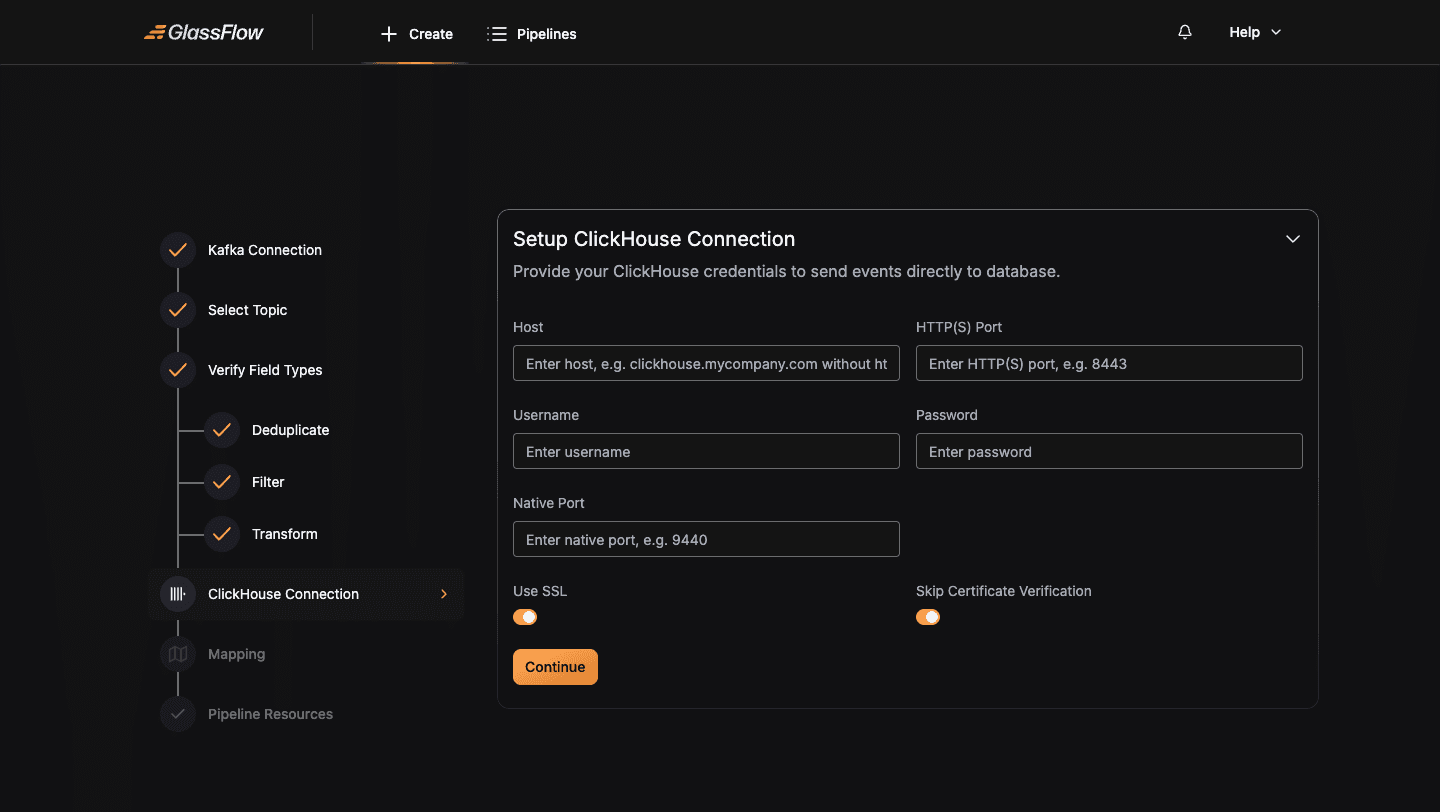1440x812 pixels.
Task: Click the GlassFlow logo
Action: click(204, 32)
